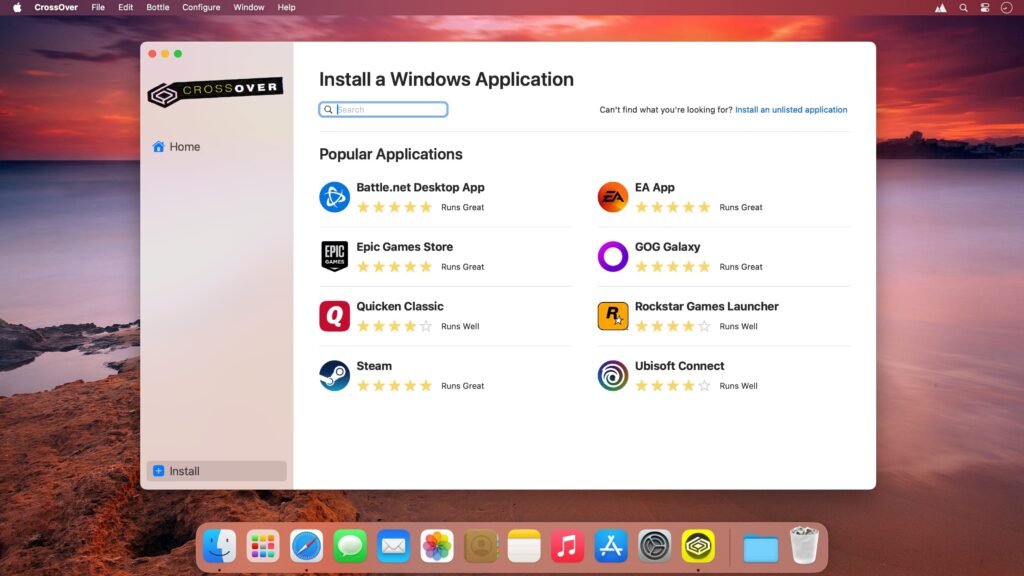1024x576 pixels.
Task: Open the Install an unlisted application link
Action: 792,109
